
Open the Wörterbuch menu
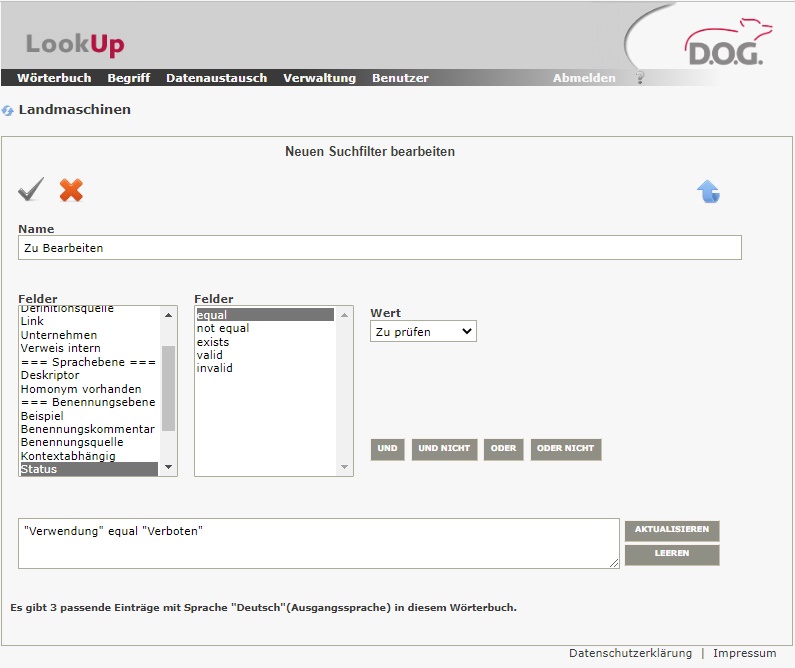54,78
